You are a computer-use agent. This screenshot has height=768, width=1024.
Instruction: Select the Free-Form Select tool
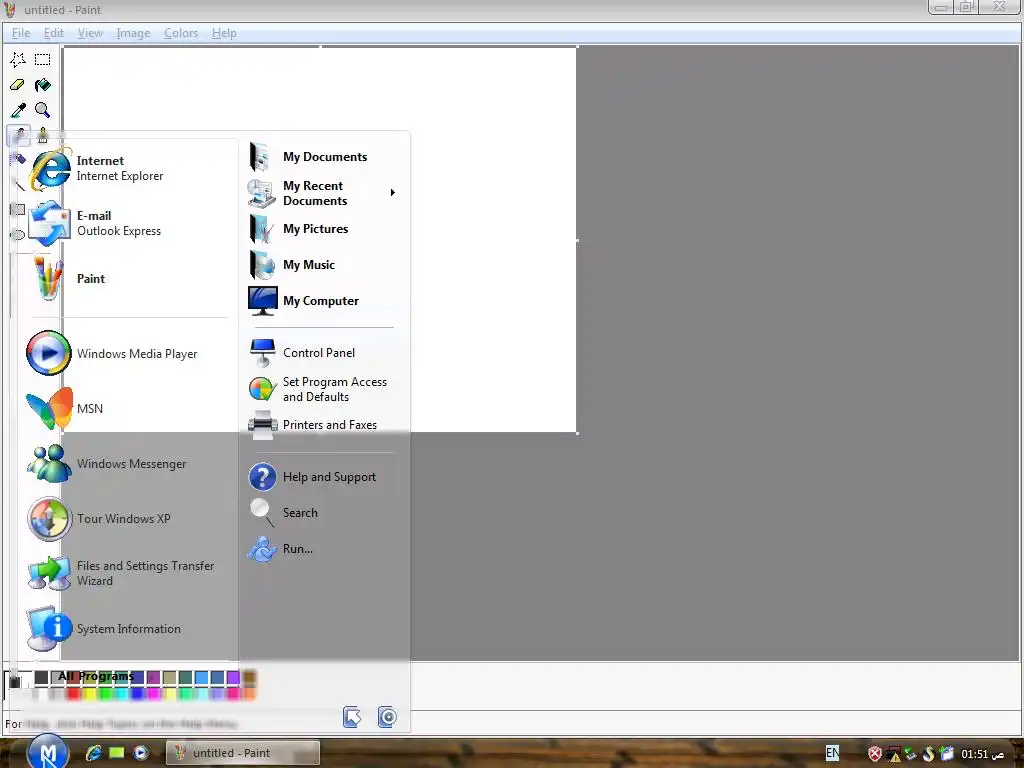[x=18, y=59]
